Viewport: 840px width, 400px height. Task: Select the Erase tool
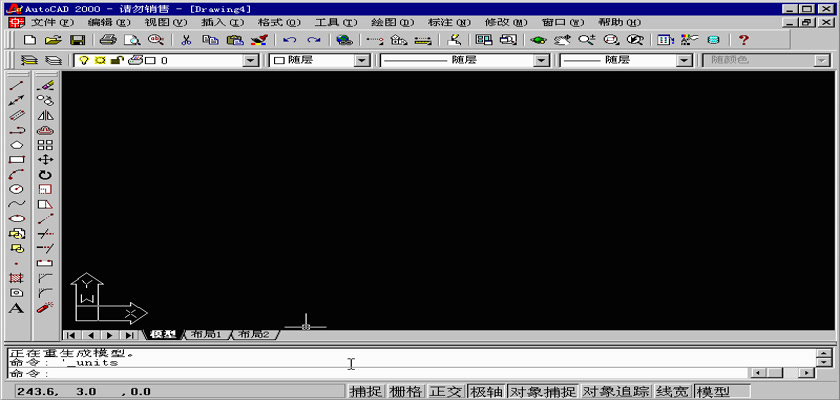tap(46, 85)
